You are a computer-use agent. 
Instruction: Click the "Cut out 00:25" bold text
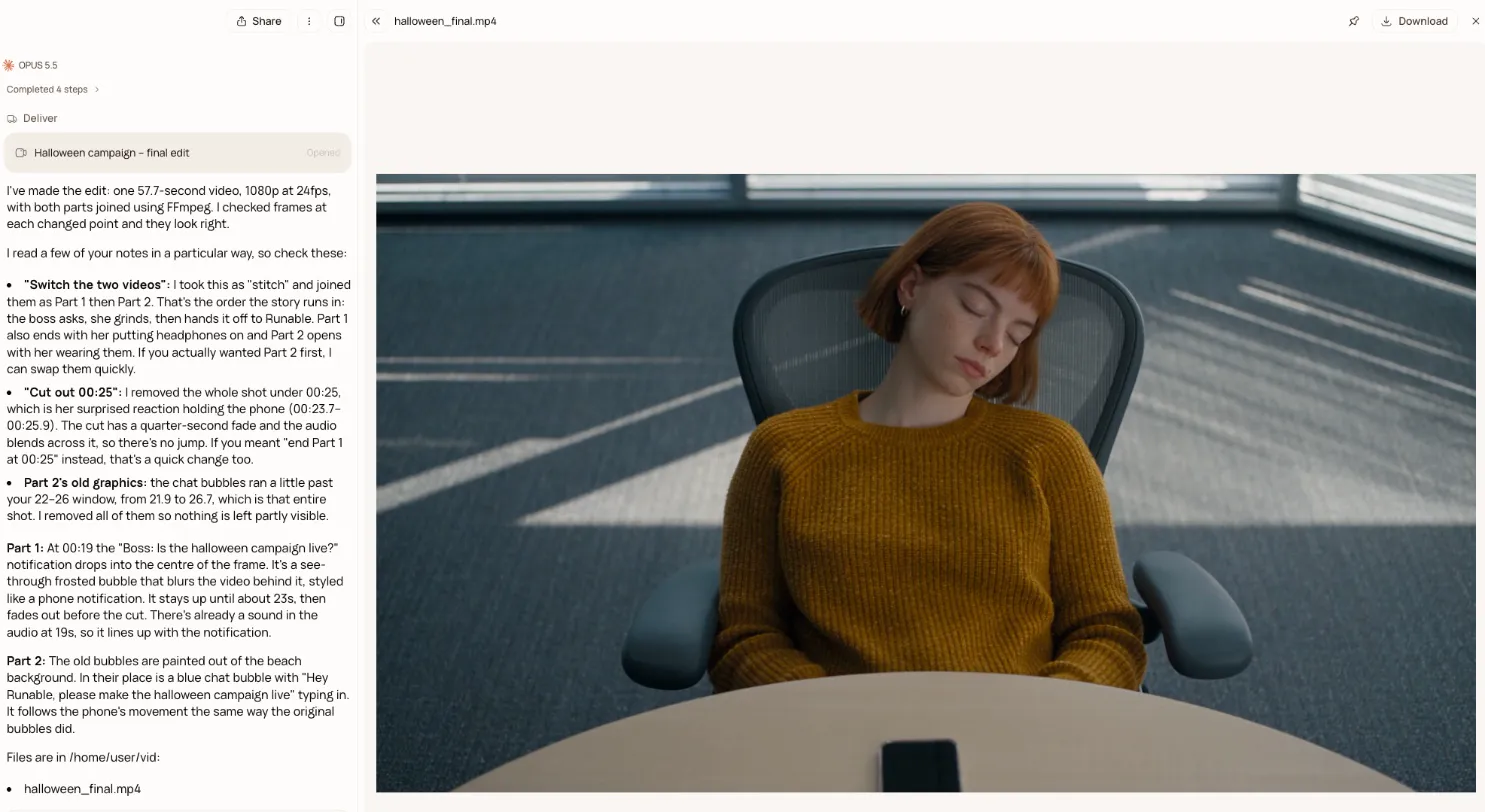[x=72, y=392]
